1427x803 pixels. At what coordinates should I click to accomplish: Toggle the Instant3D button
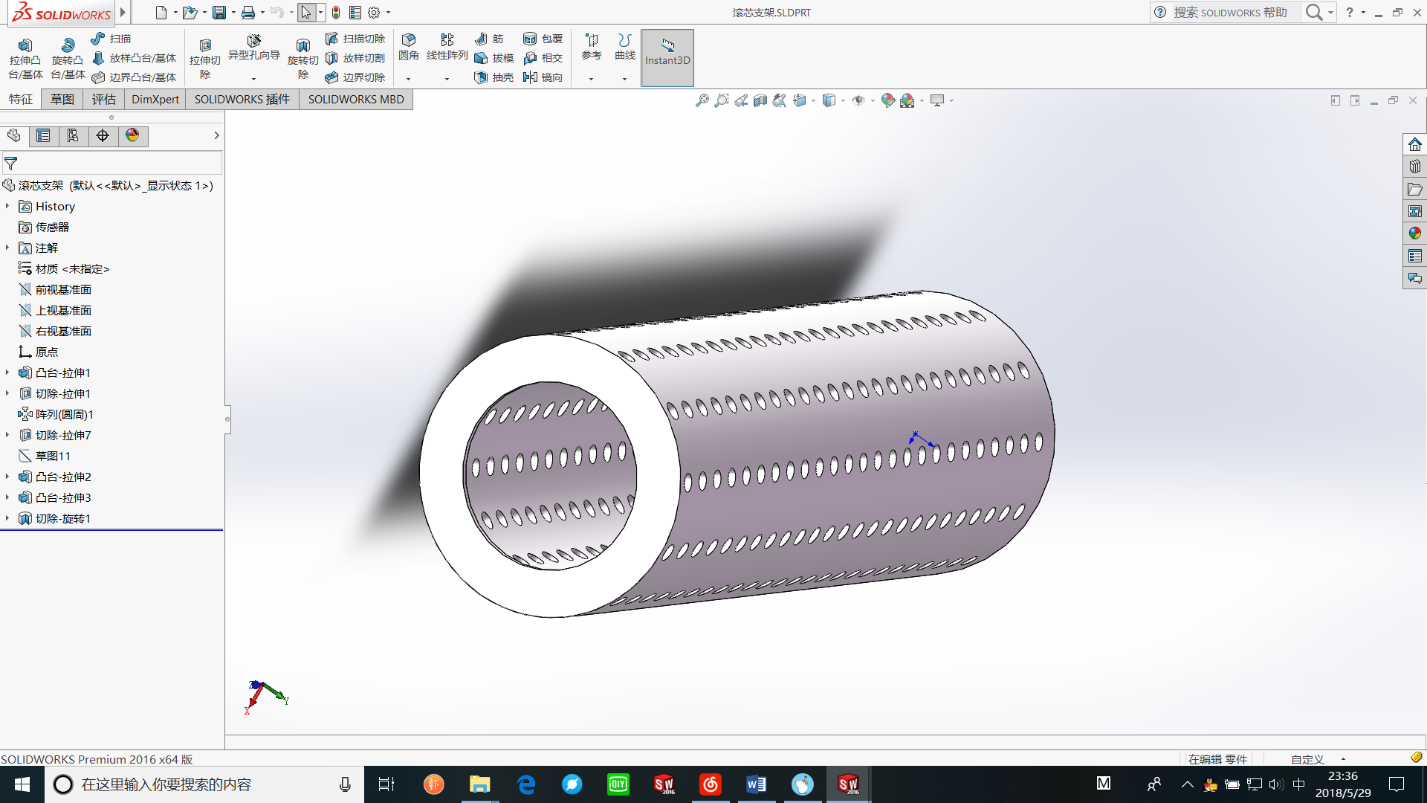(667, 57)
